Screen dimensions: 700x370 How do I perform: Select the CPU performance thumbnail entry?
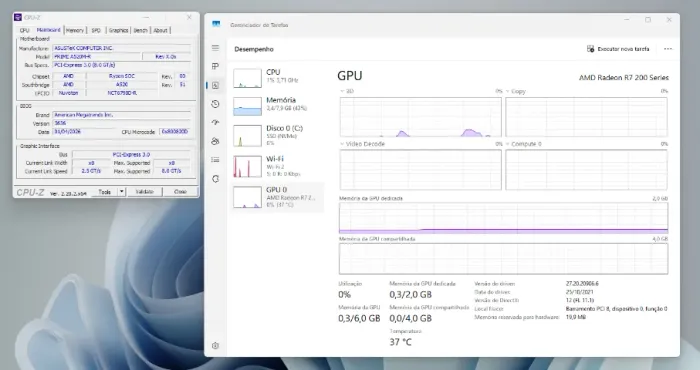pos(277,78)
